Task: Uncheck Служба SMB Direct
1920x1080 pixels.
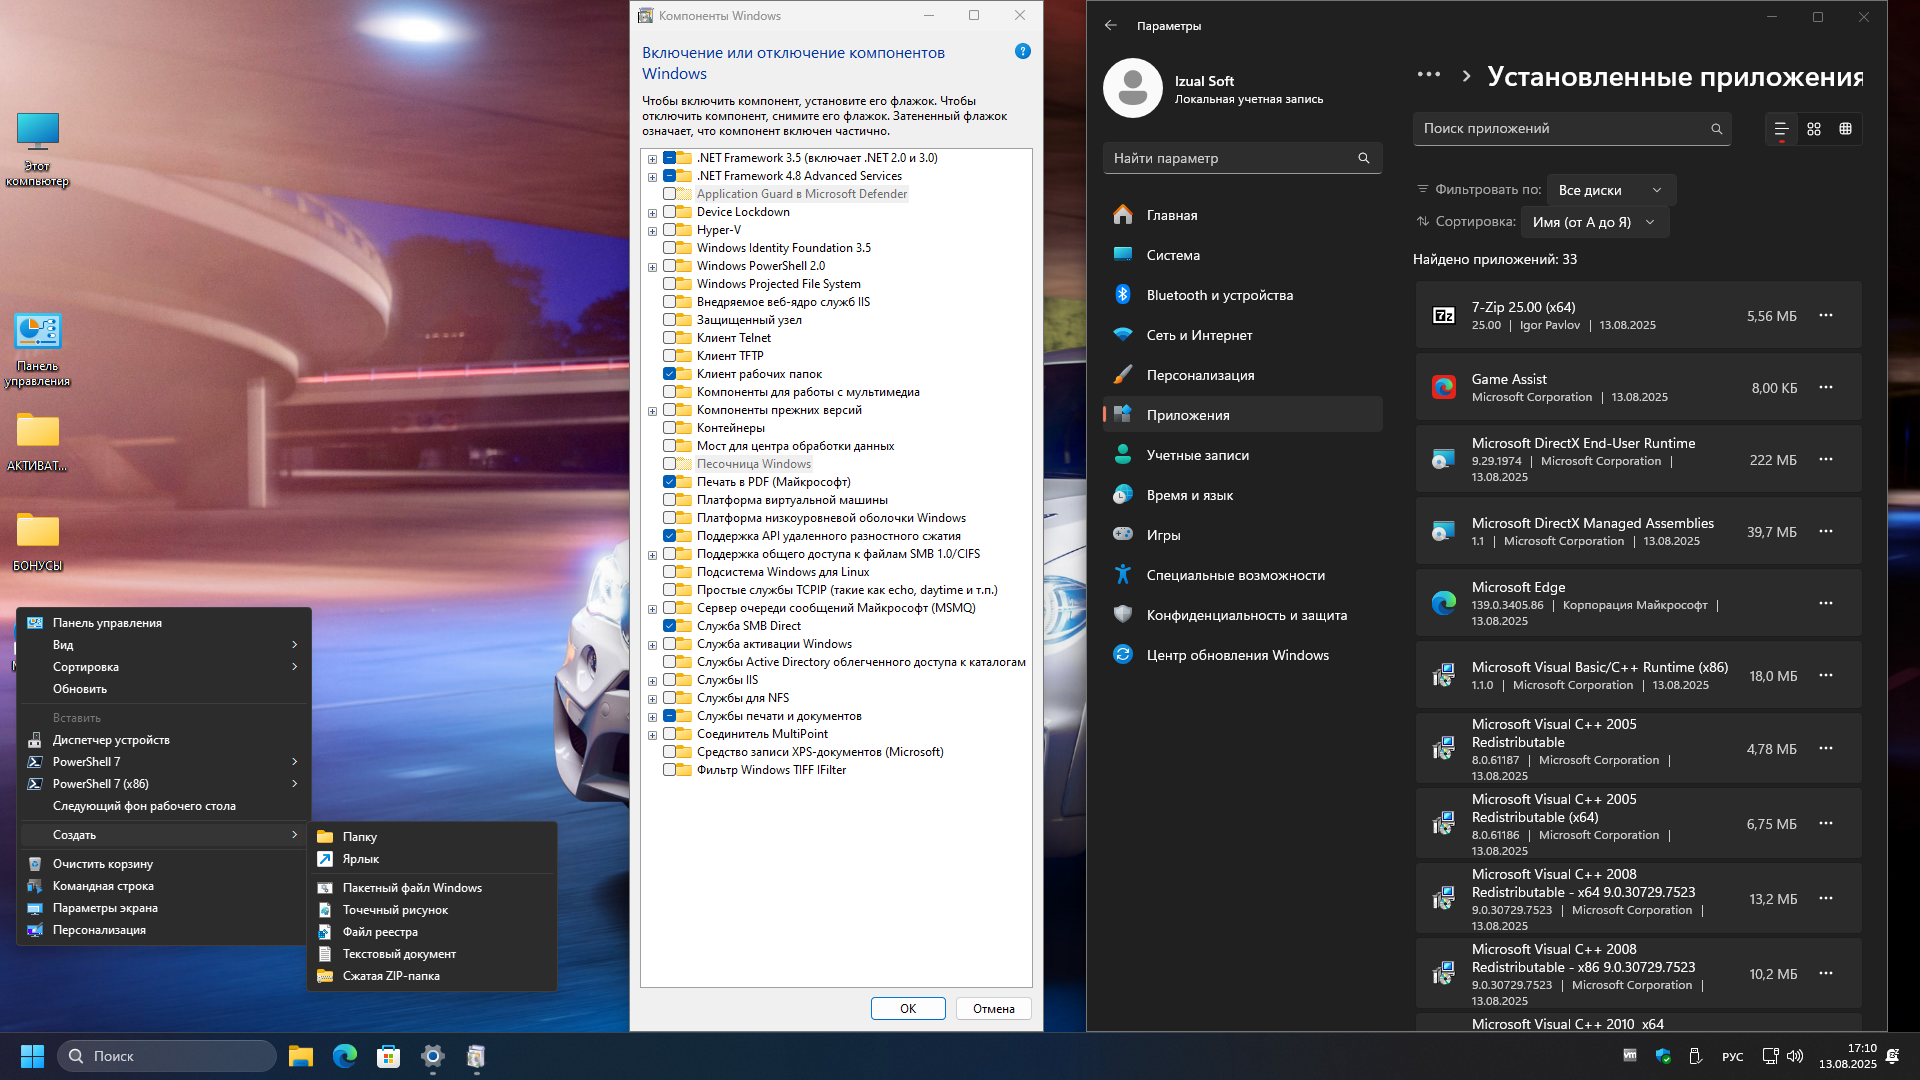Action: (669, 626)
